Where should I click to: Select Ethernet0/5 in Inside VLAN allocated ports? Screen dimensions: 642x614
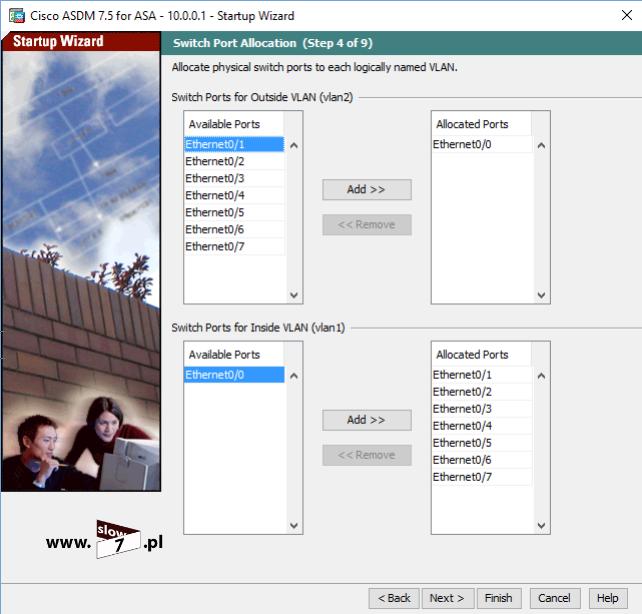point(482,443)
